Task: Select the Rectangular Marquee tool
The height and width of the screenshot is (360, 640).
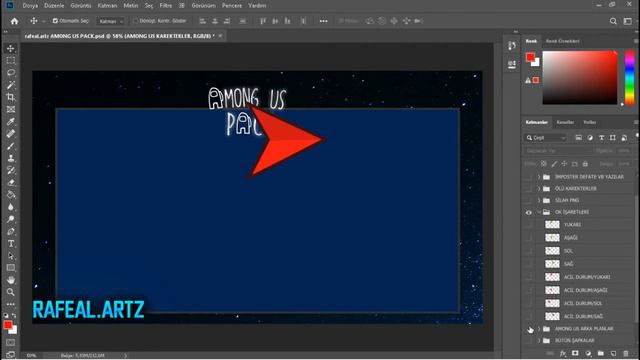Action: pyautogui.click(x=11, y=60)
